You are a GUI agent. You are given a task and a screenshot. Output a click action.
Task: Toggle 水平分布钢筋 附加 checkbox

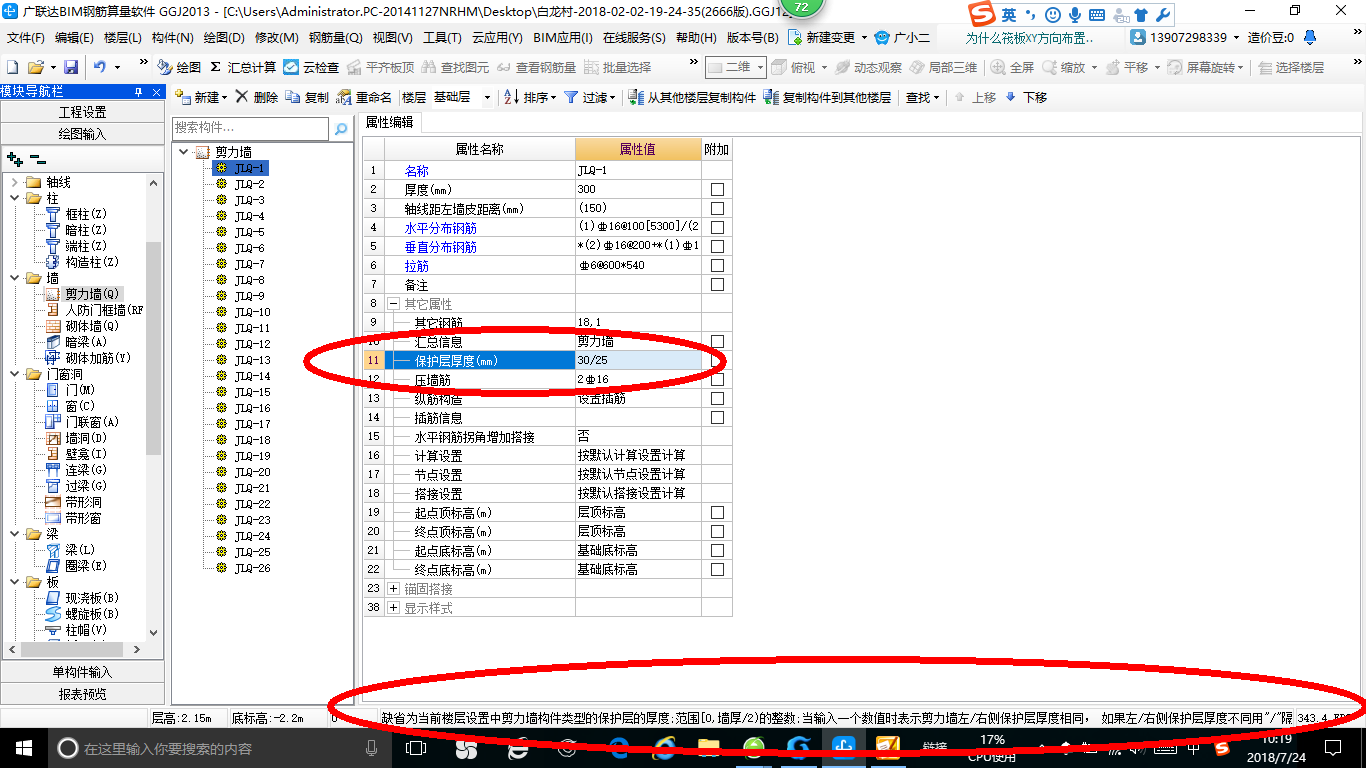point(717,228)
